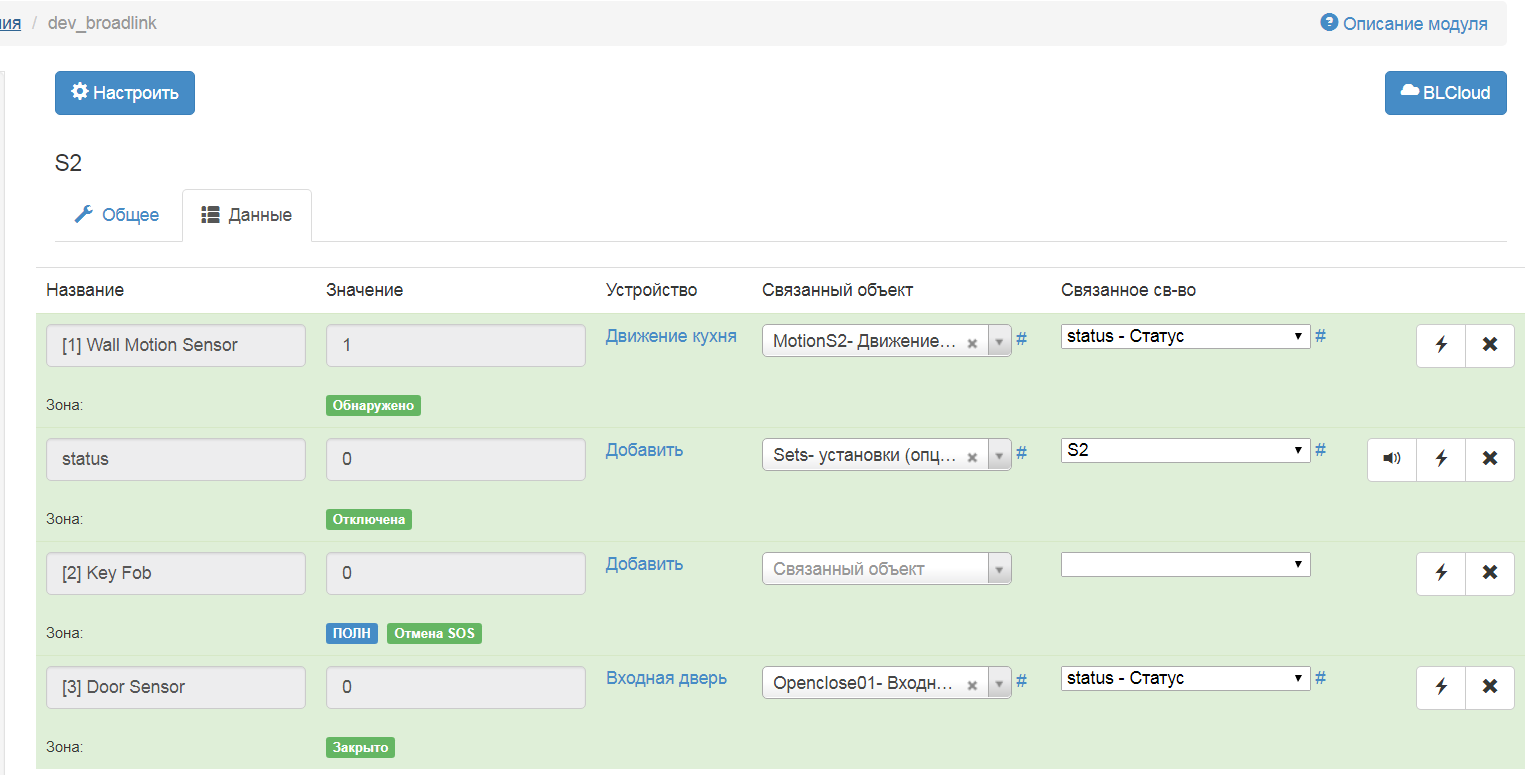Switch to the Общее tab
Image resolution: width=1539 pixels, height=775 pixels.
pyautogui.click(x=118, y=215)
